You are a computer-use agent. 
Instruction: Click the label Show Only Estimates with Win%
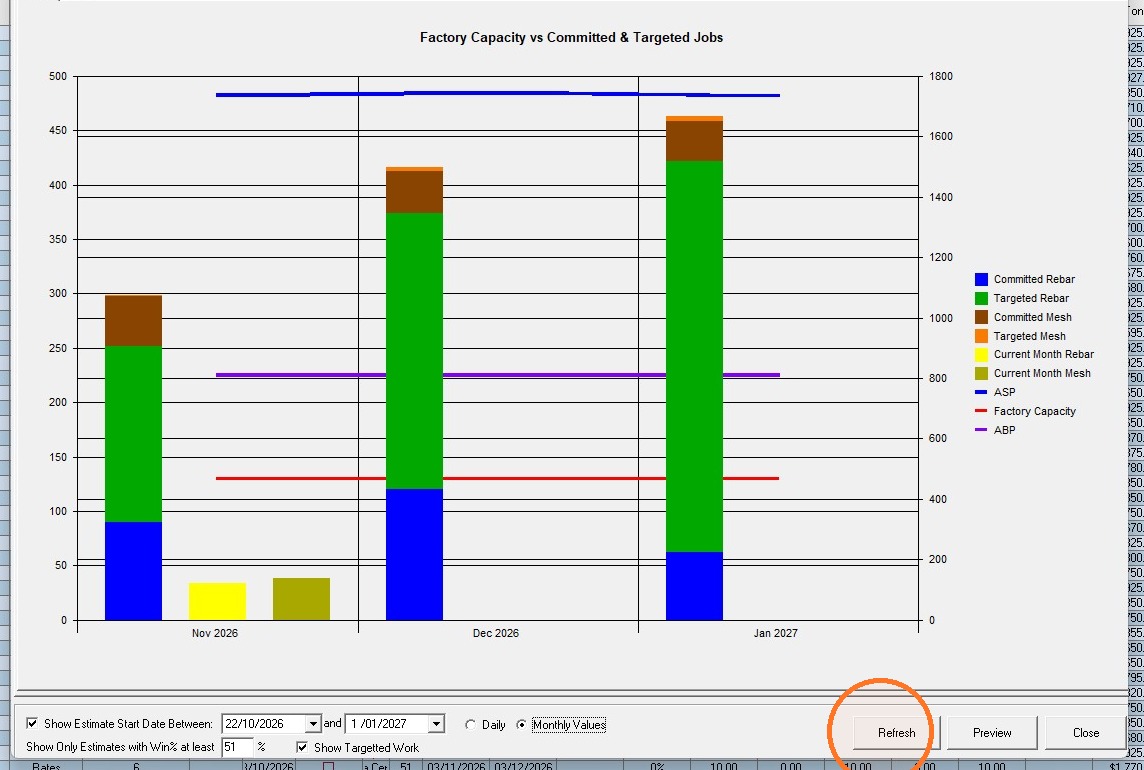click(x=120, y=747)
